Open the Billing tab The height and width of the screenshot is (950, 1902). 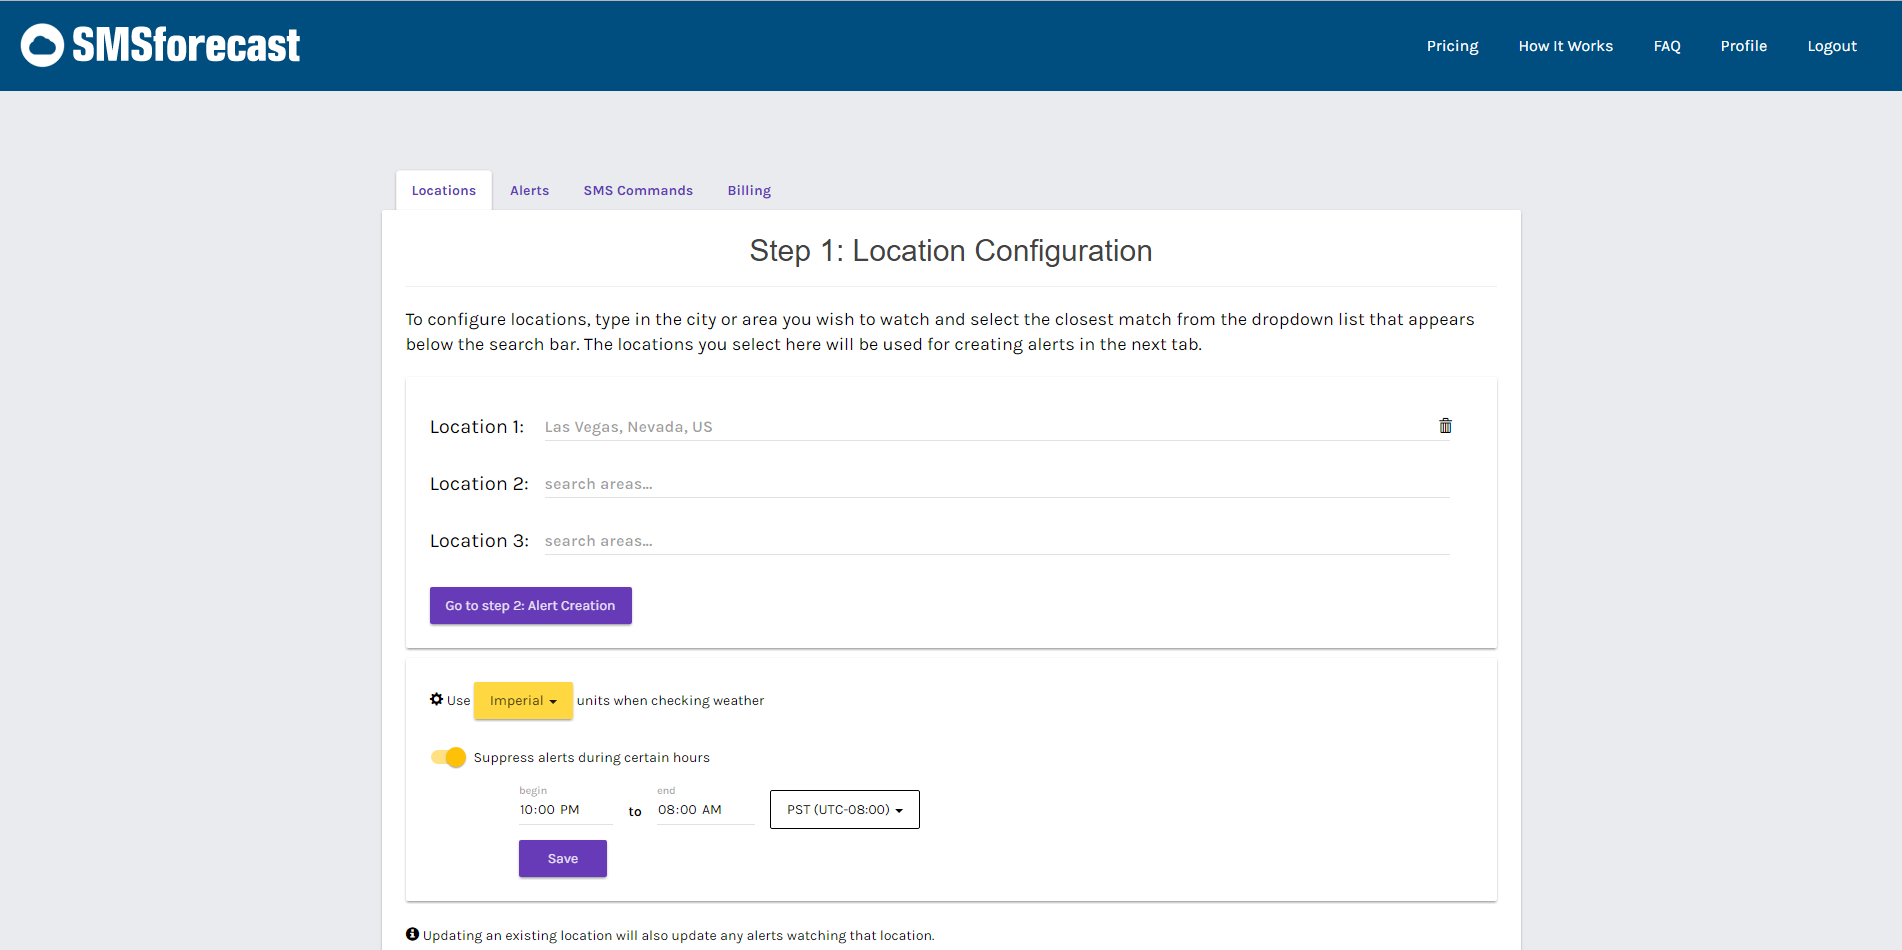click(749, 190)
